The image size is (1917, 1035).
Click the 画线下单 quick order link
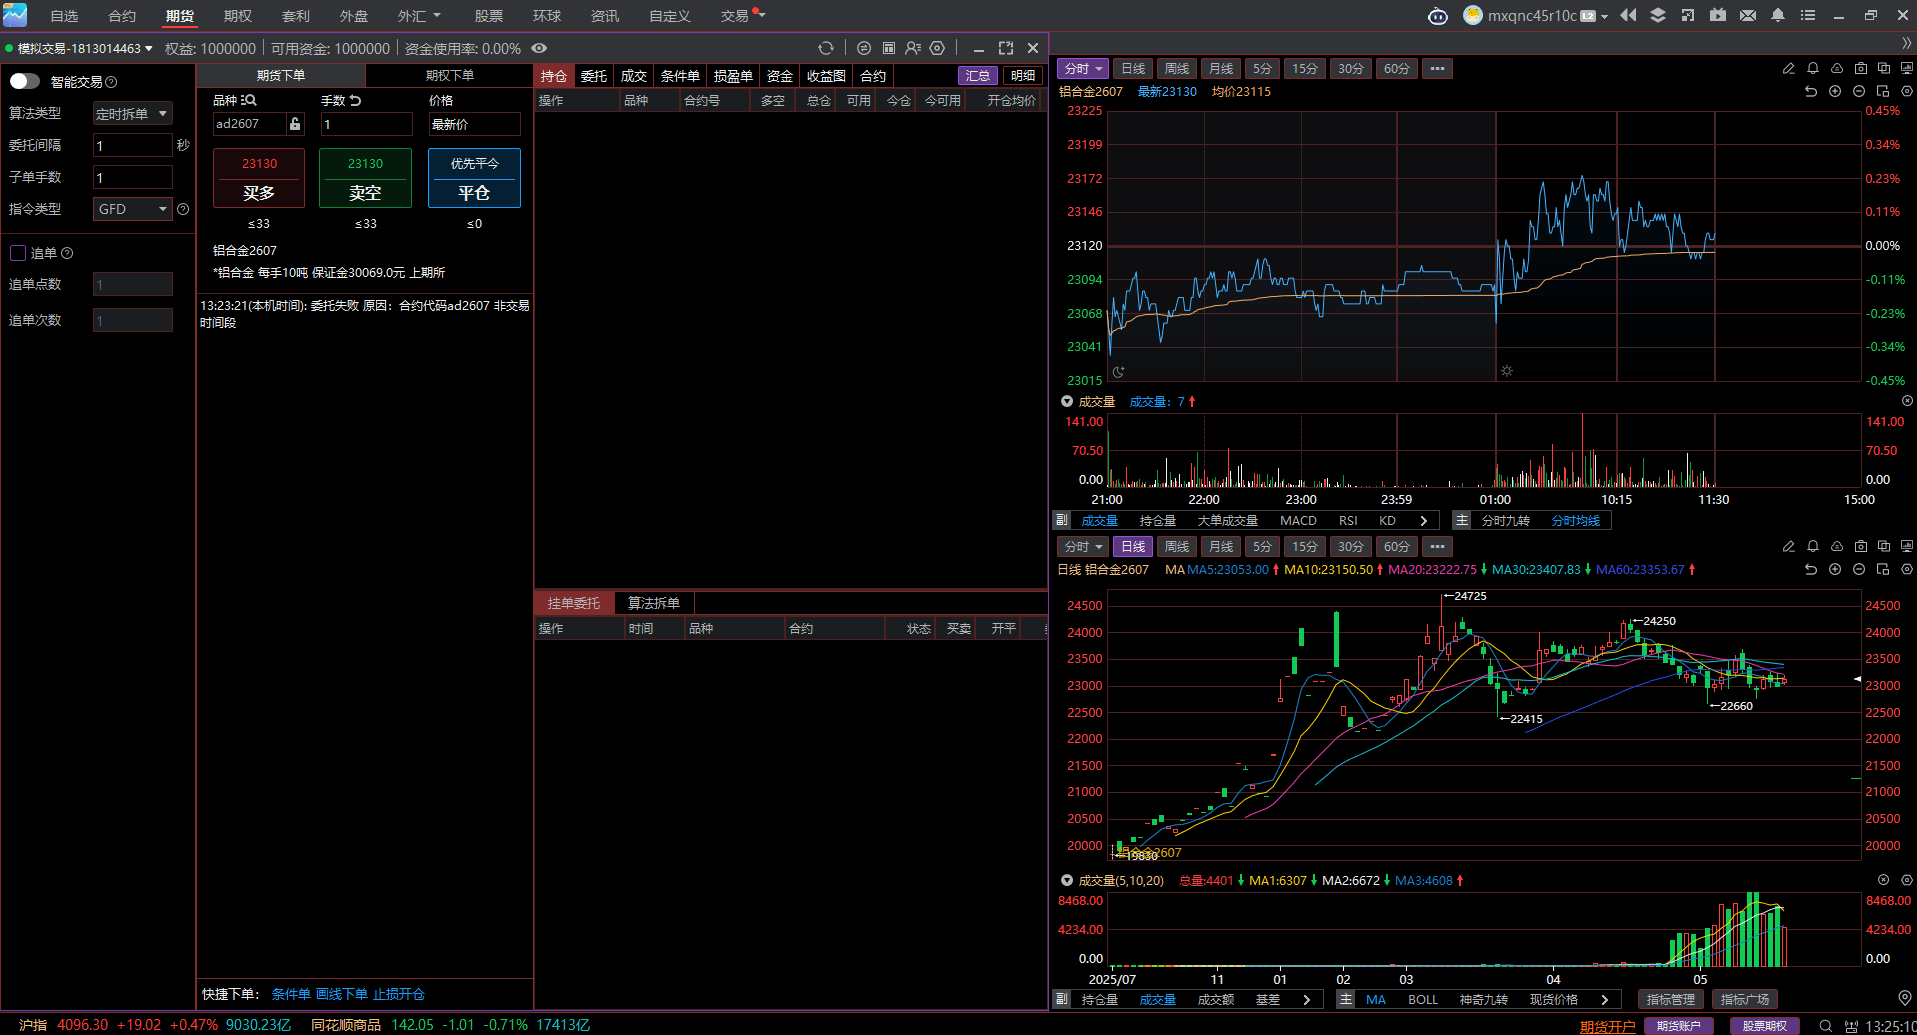(342, 994)
